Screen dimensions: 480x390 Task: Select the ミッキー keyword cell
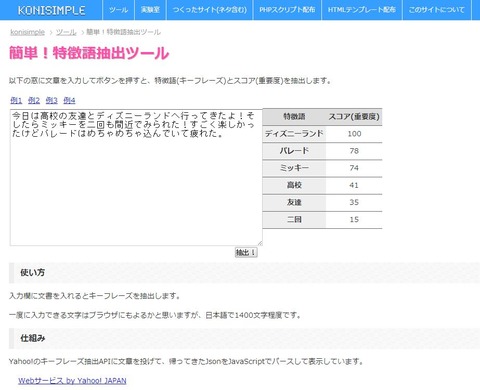click(294, 168)
